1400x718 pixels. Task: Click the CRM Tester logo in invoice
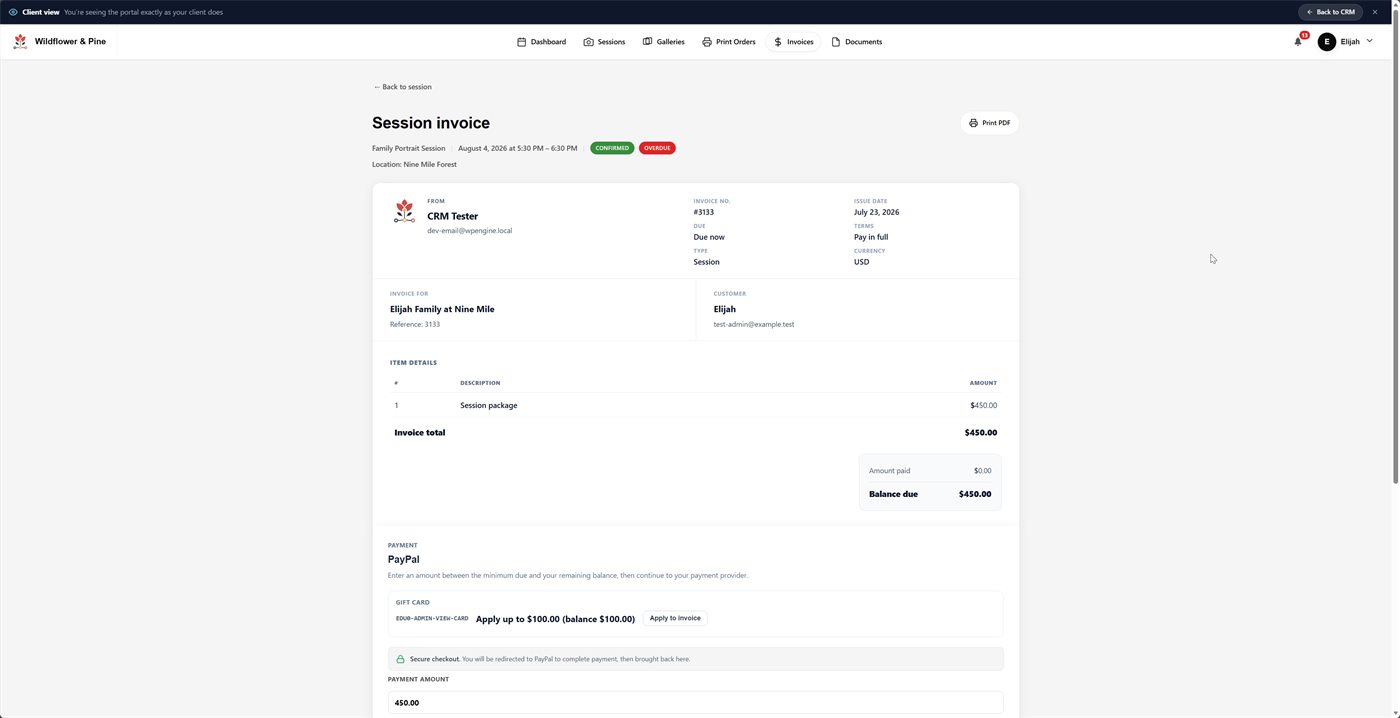pos(404,211)
